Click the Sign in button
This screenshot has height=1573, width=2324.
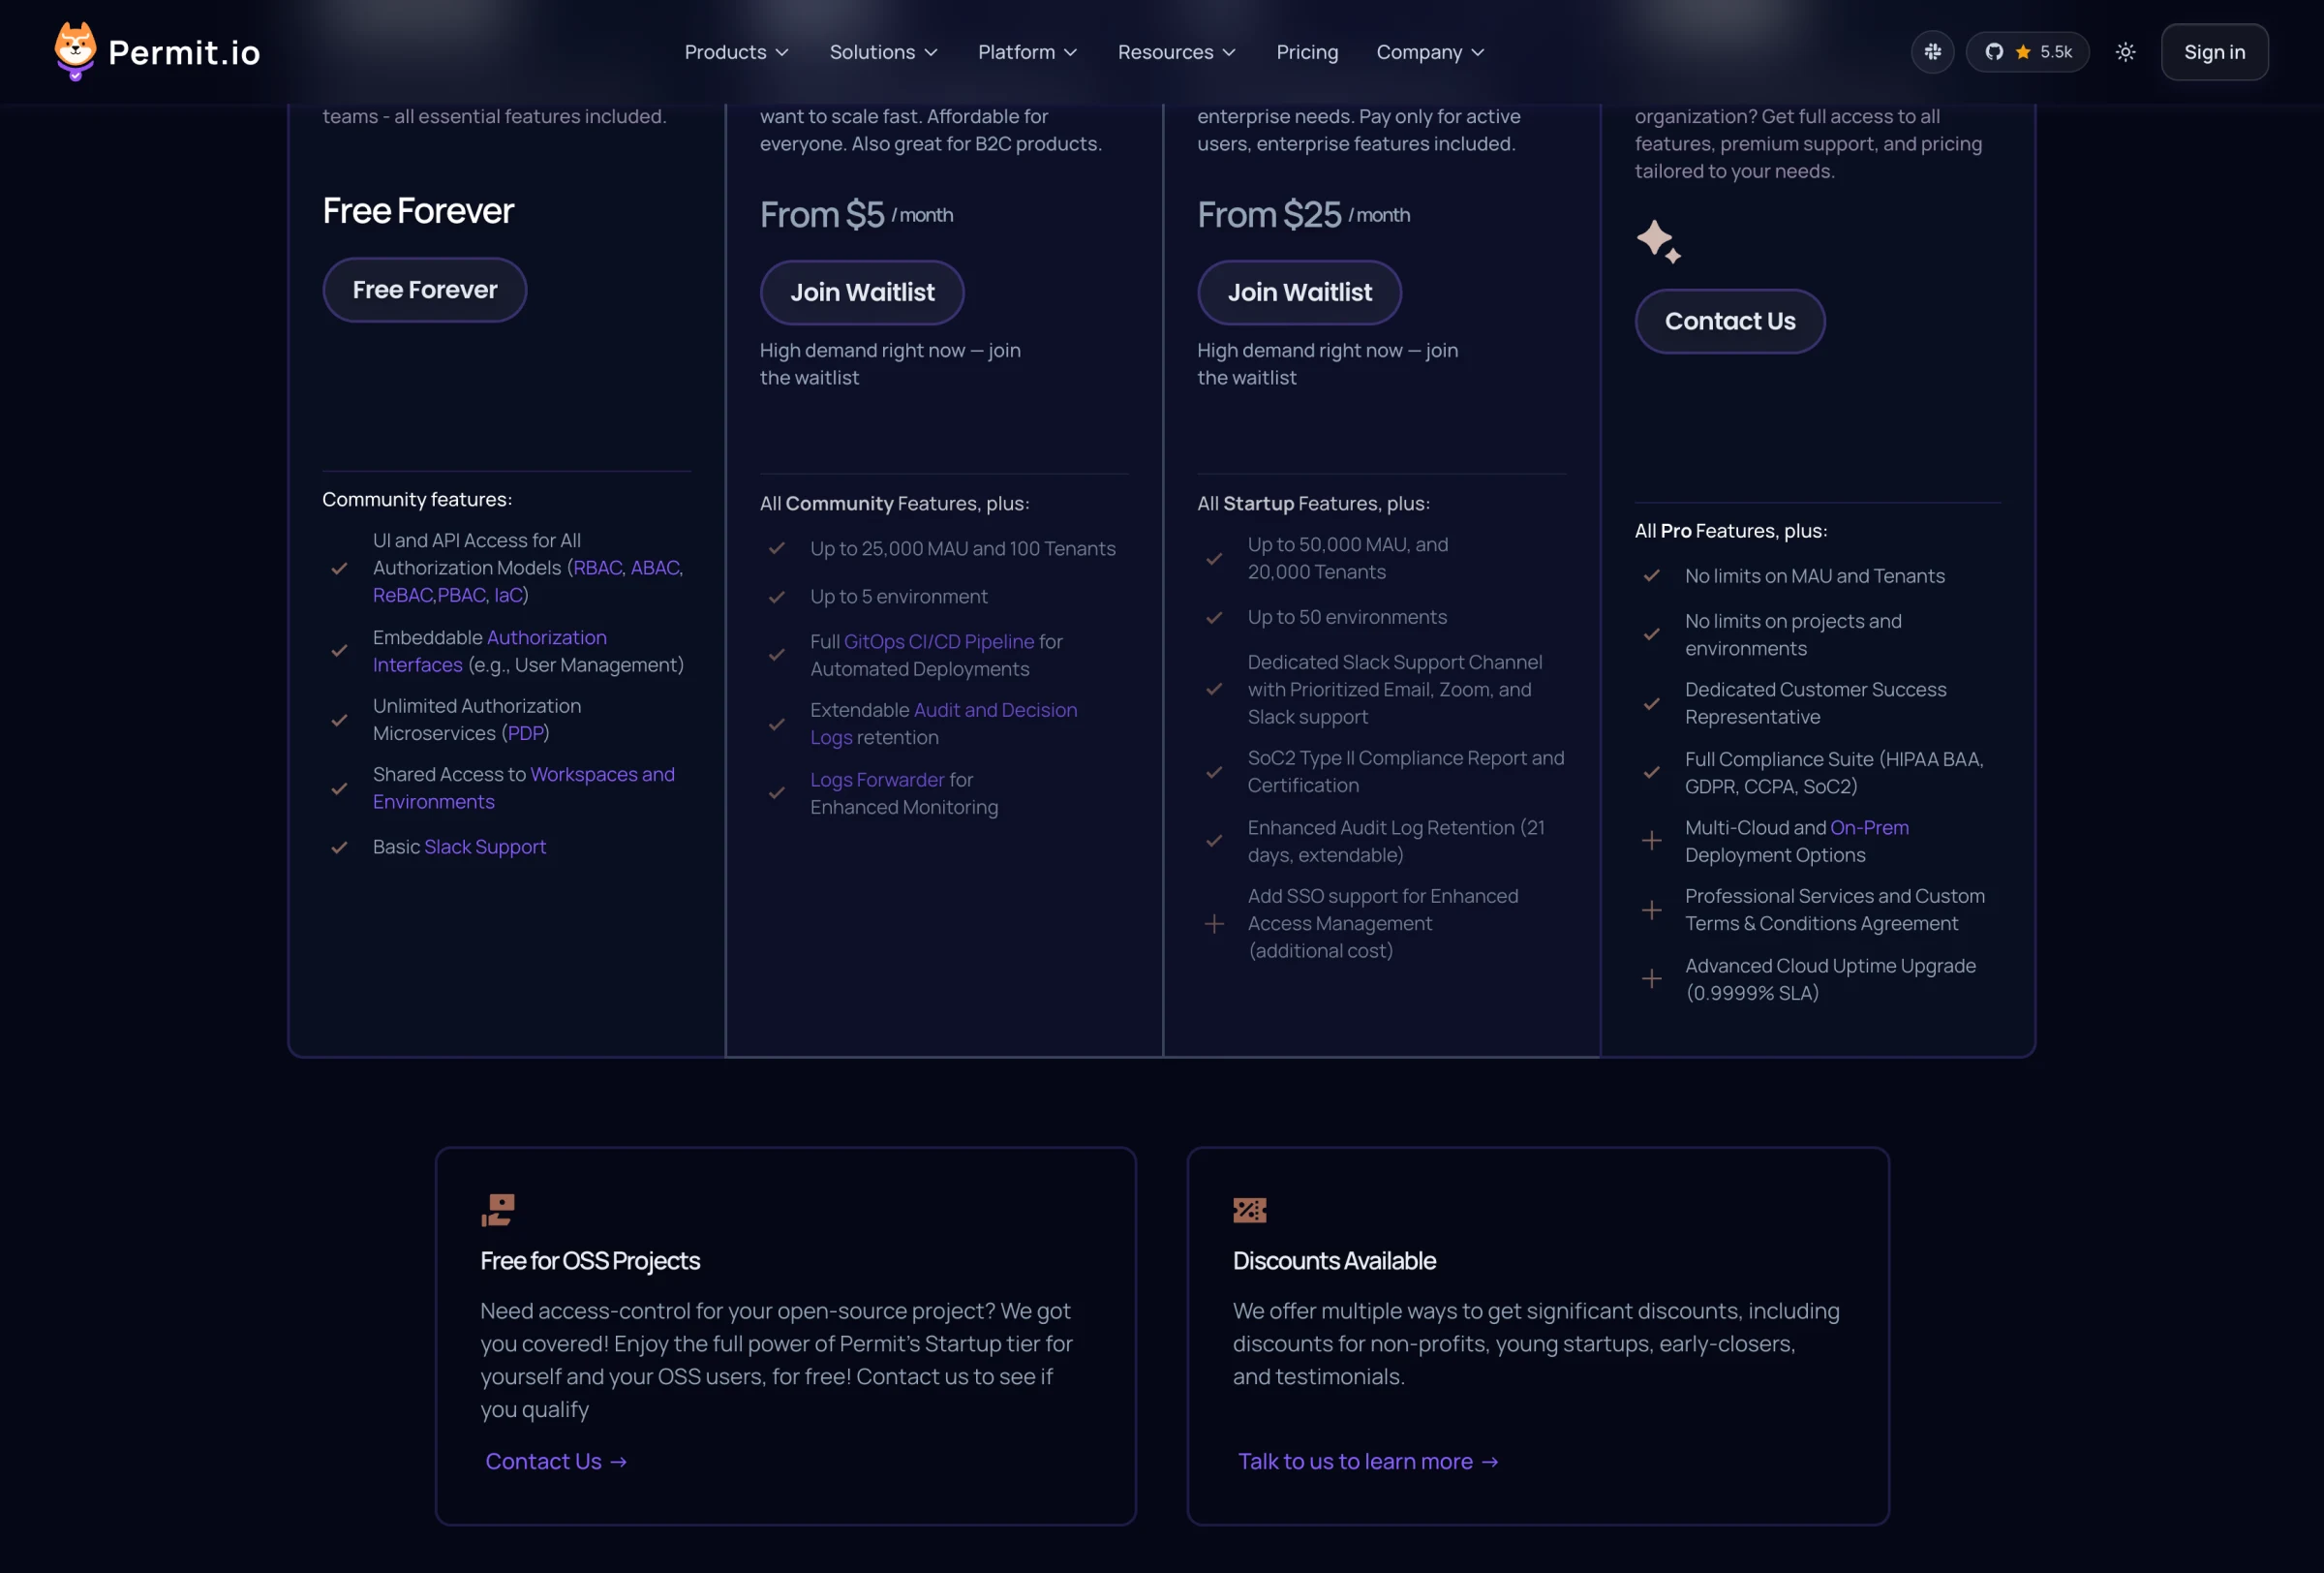click(x=2214, y=52)
